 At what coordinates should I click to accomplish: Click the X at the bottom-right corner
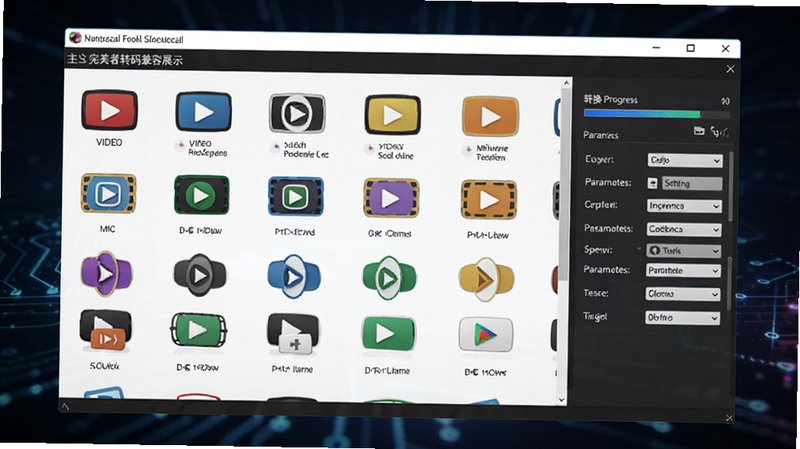point(730,418)
